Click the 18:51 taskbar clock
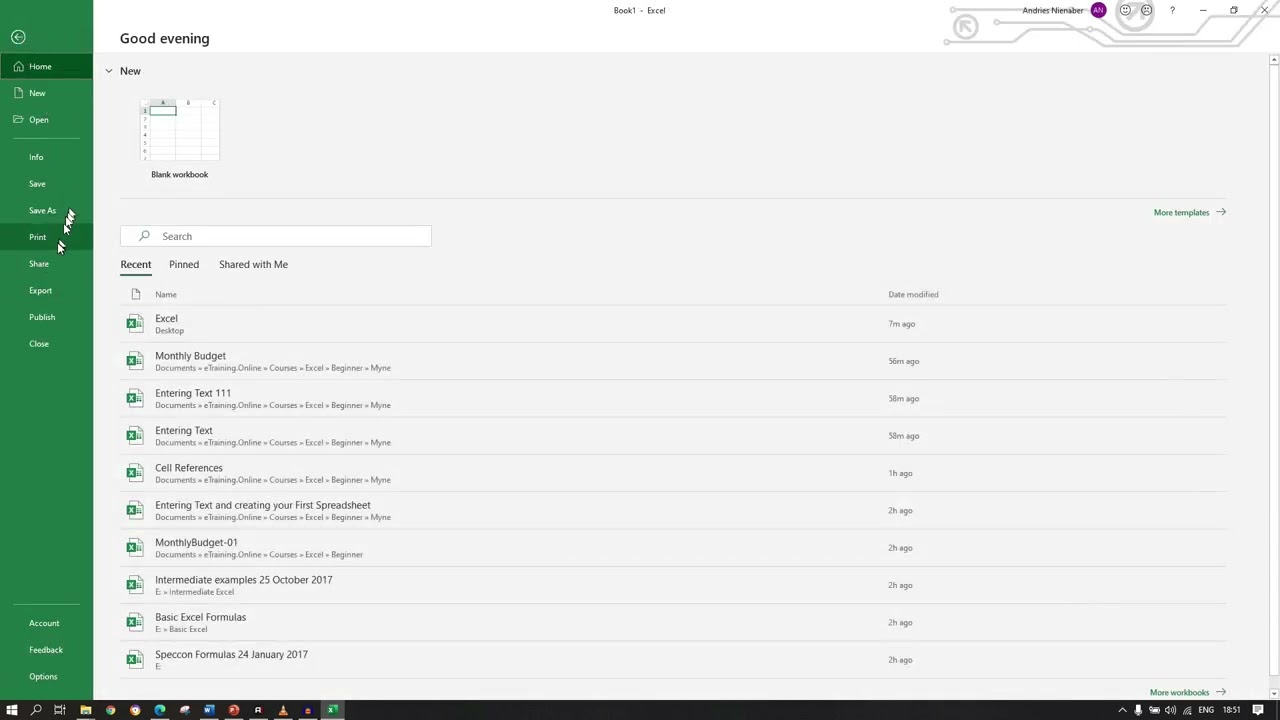Viewport: 1280px width, 720px height. (1231, 710)
